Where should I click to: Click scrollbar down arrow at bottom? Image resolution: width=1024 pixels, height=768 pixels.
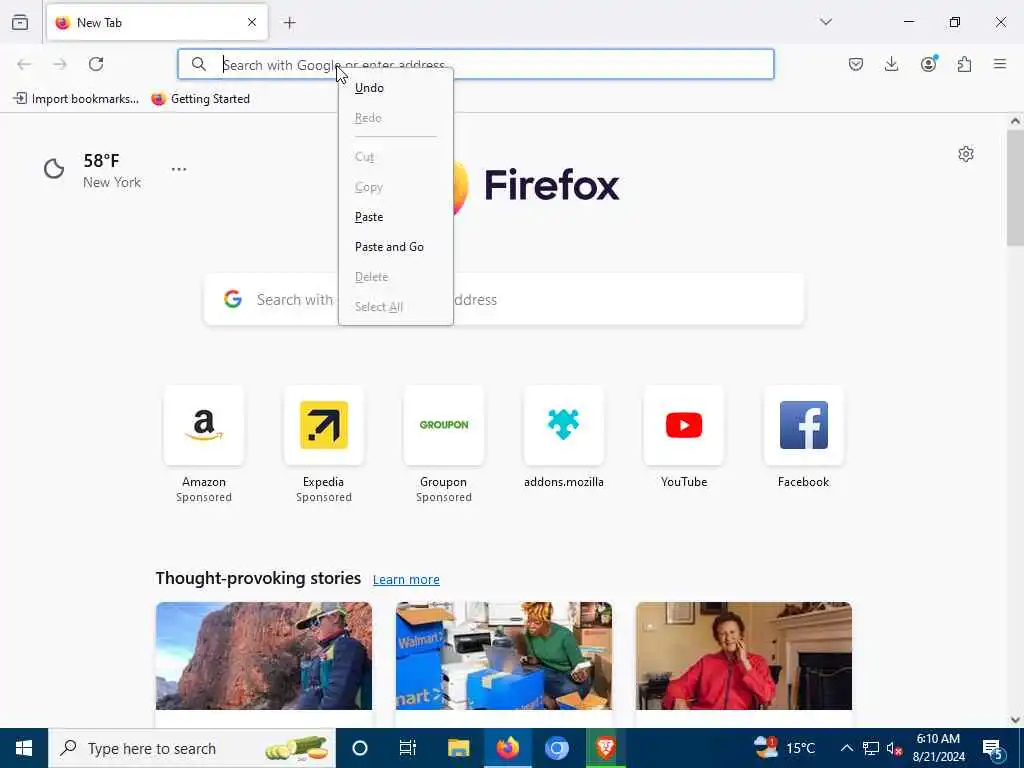click(1015, 720)
